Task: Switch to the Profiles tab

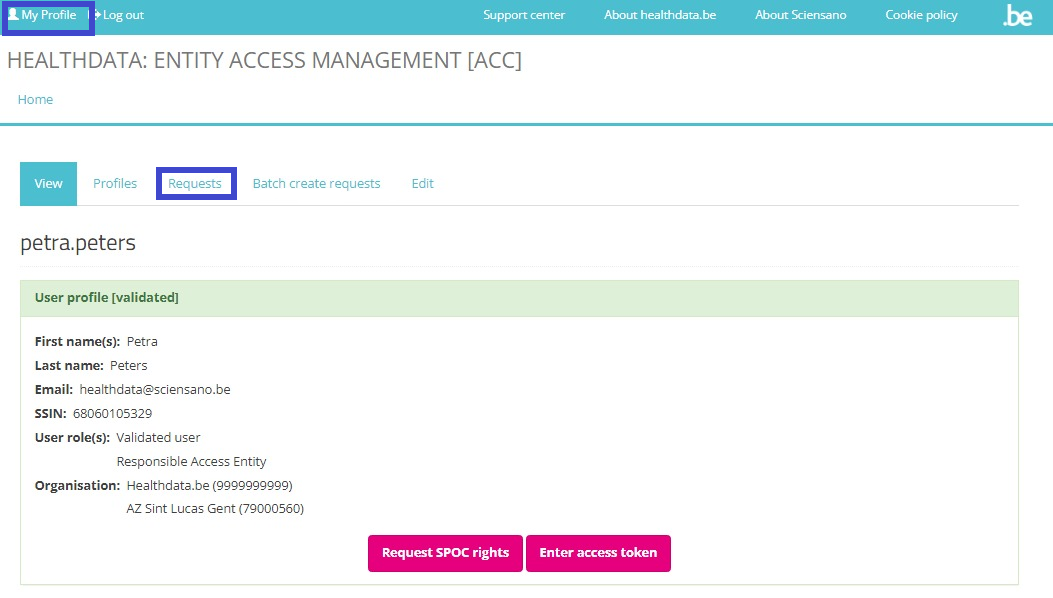Action: [115, 184]
